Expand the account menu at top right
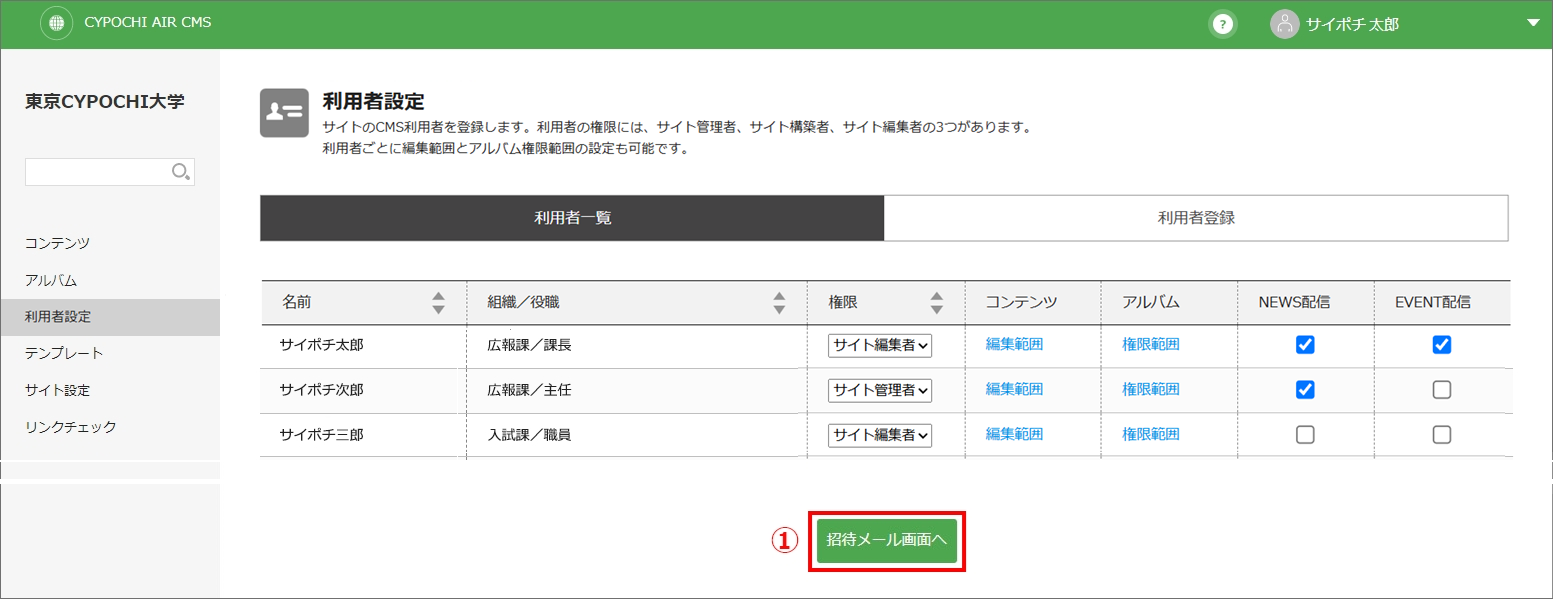The height and width of the screenshot is (599, 1553). click(x=1535, y=24)
